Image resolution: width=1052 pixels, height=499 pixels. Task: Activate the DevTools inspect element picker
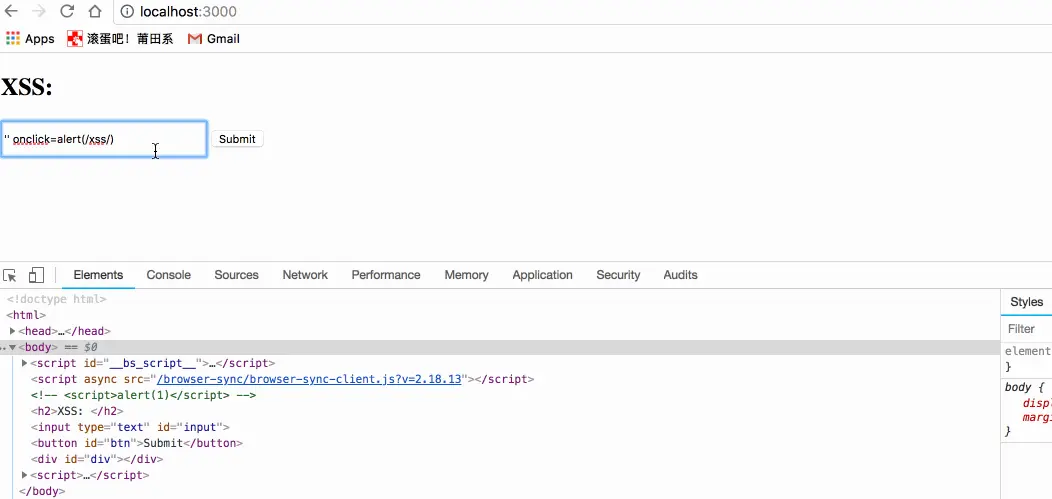(9, 276)
